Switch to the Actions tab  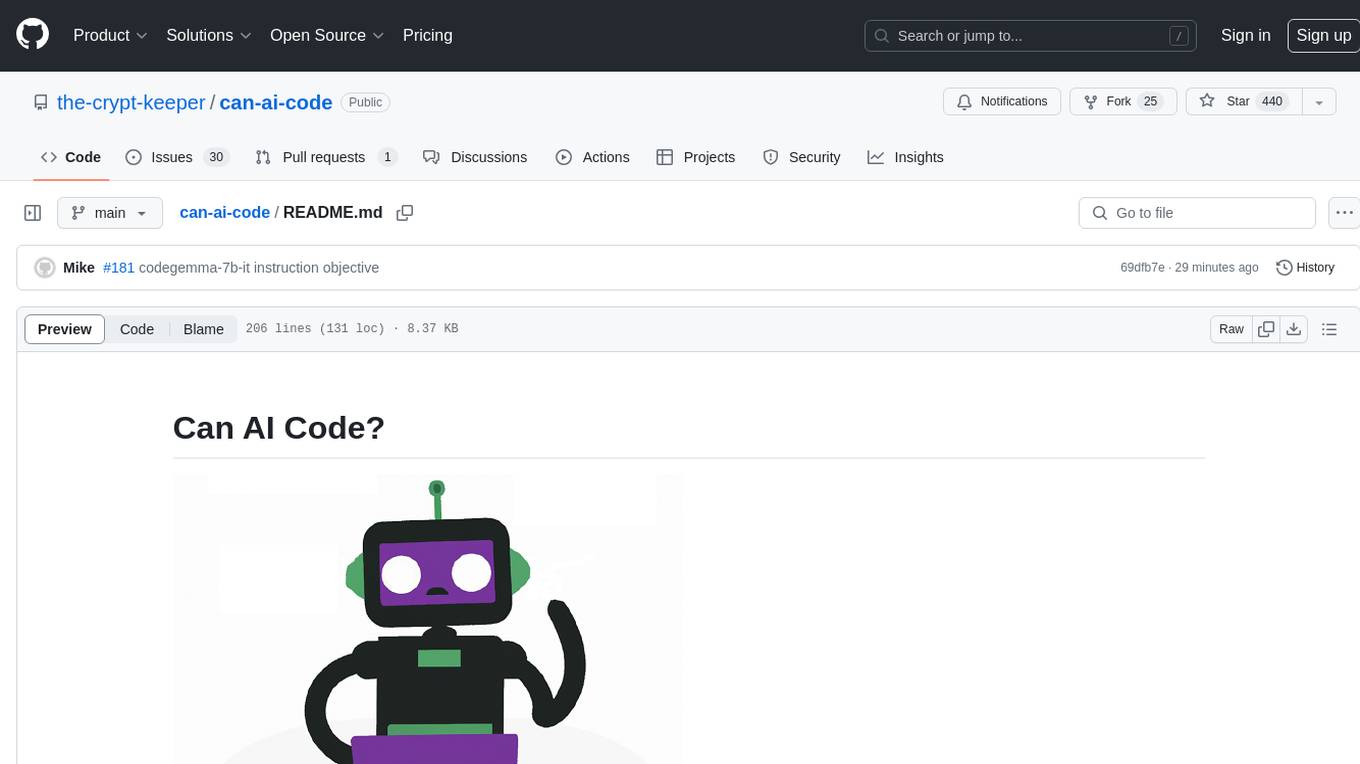pyautogui.click(x=593, y=157)
